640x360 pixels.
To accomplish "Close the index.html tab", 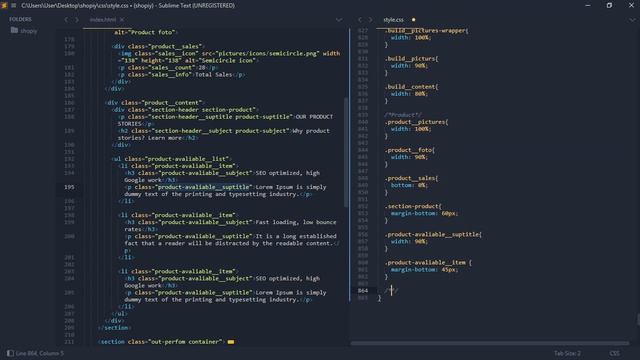I will (x=122, y=20).
